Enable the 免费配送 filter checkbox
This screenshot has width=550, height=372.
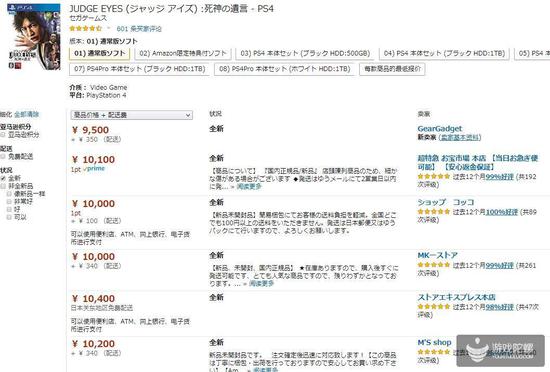click(x=3, y=156)
